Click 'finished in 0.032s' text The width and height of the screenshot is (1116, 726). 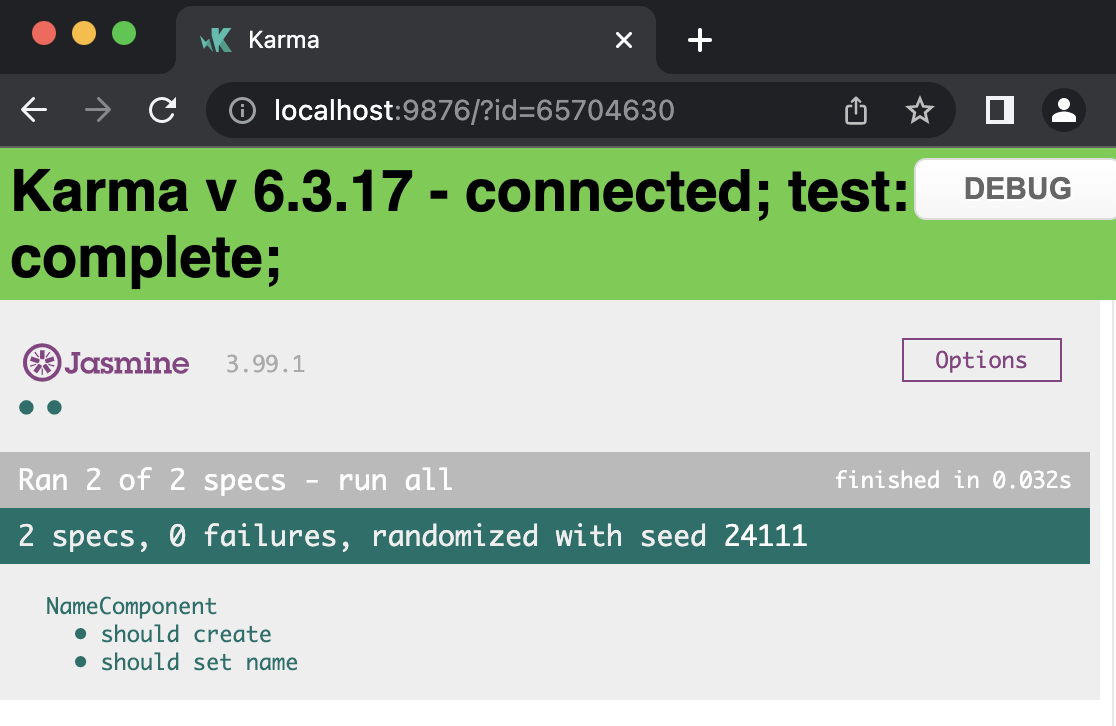pos(952,480)
